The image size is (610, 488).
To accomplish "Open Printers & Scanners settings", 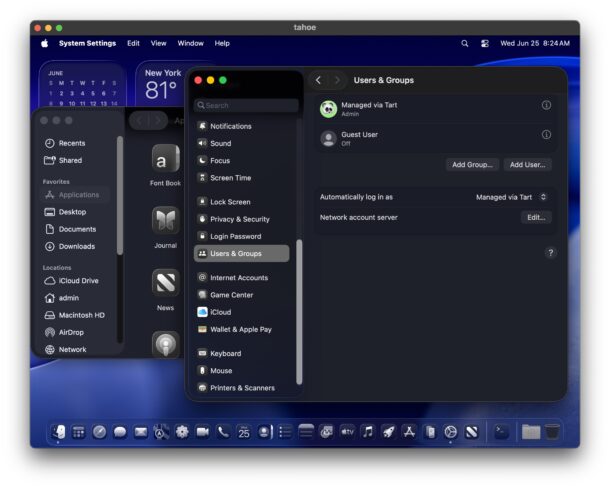I will [x=242, y=387].
